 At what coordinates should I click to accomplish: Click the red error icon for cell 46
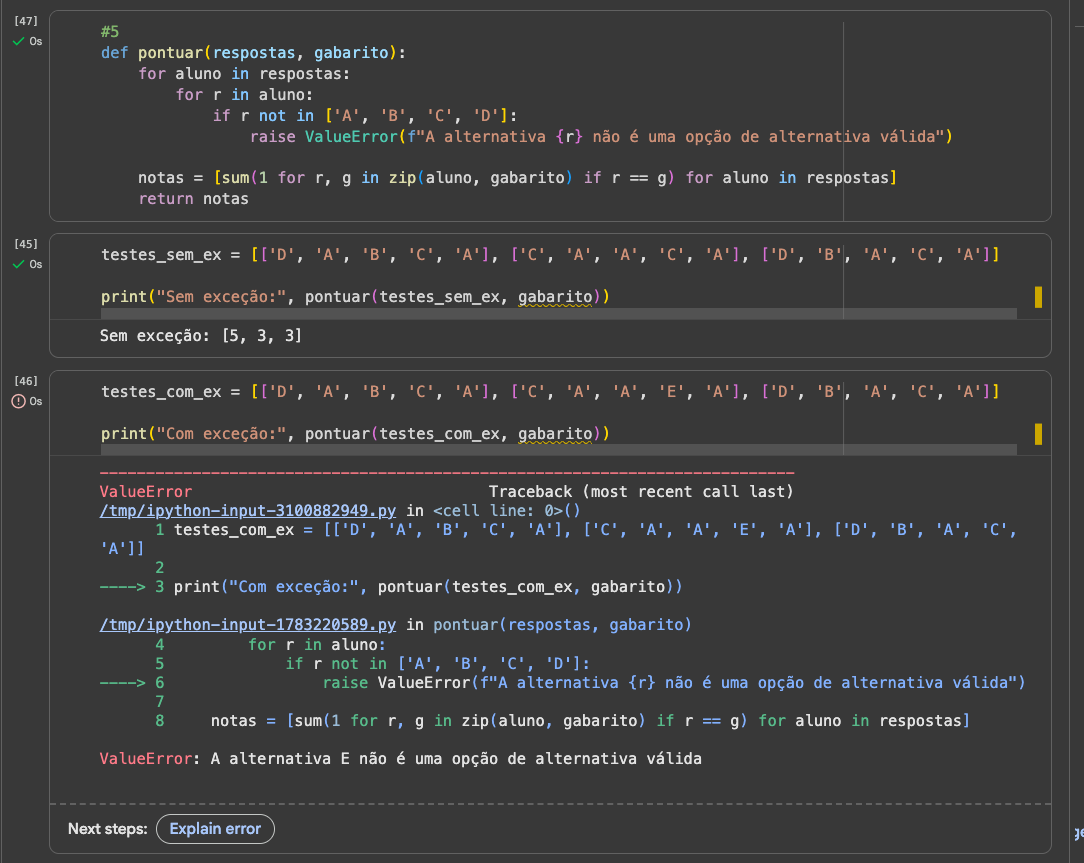(17, 401)
